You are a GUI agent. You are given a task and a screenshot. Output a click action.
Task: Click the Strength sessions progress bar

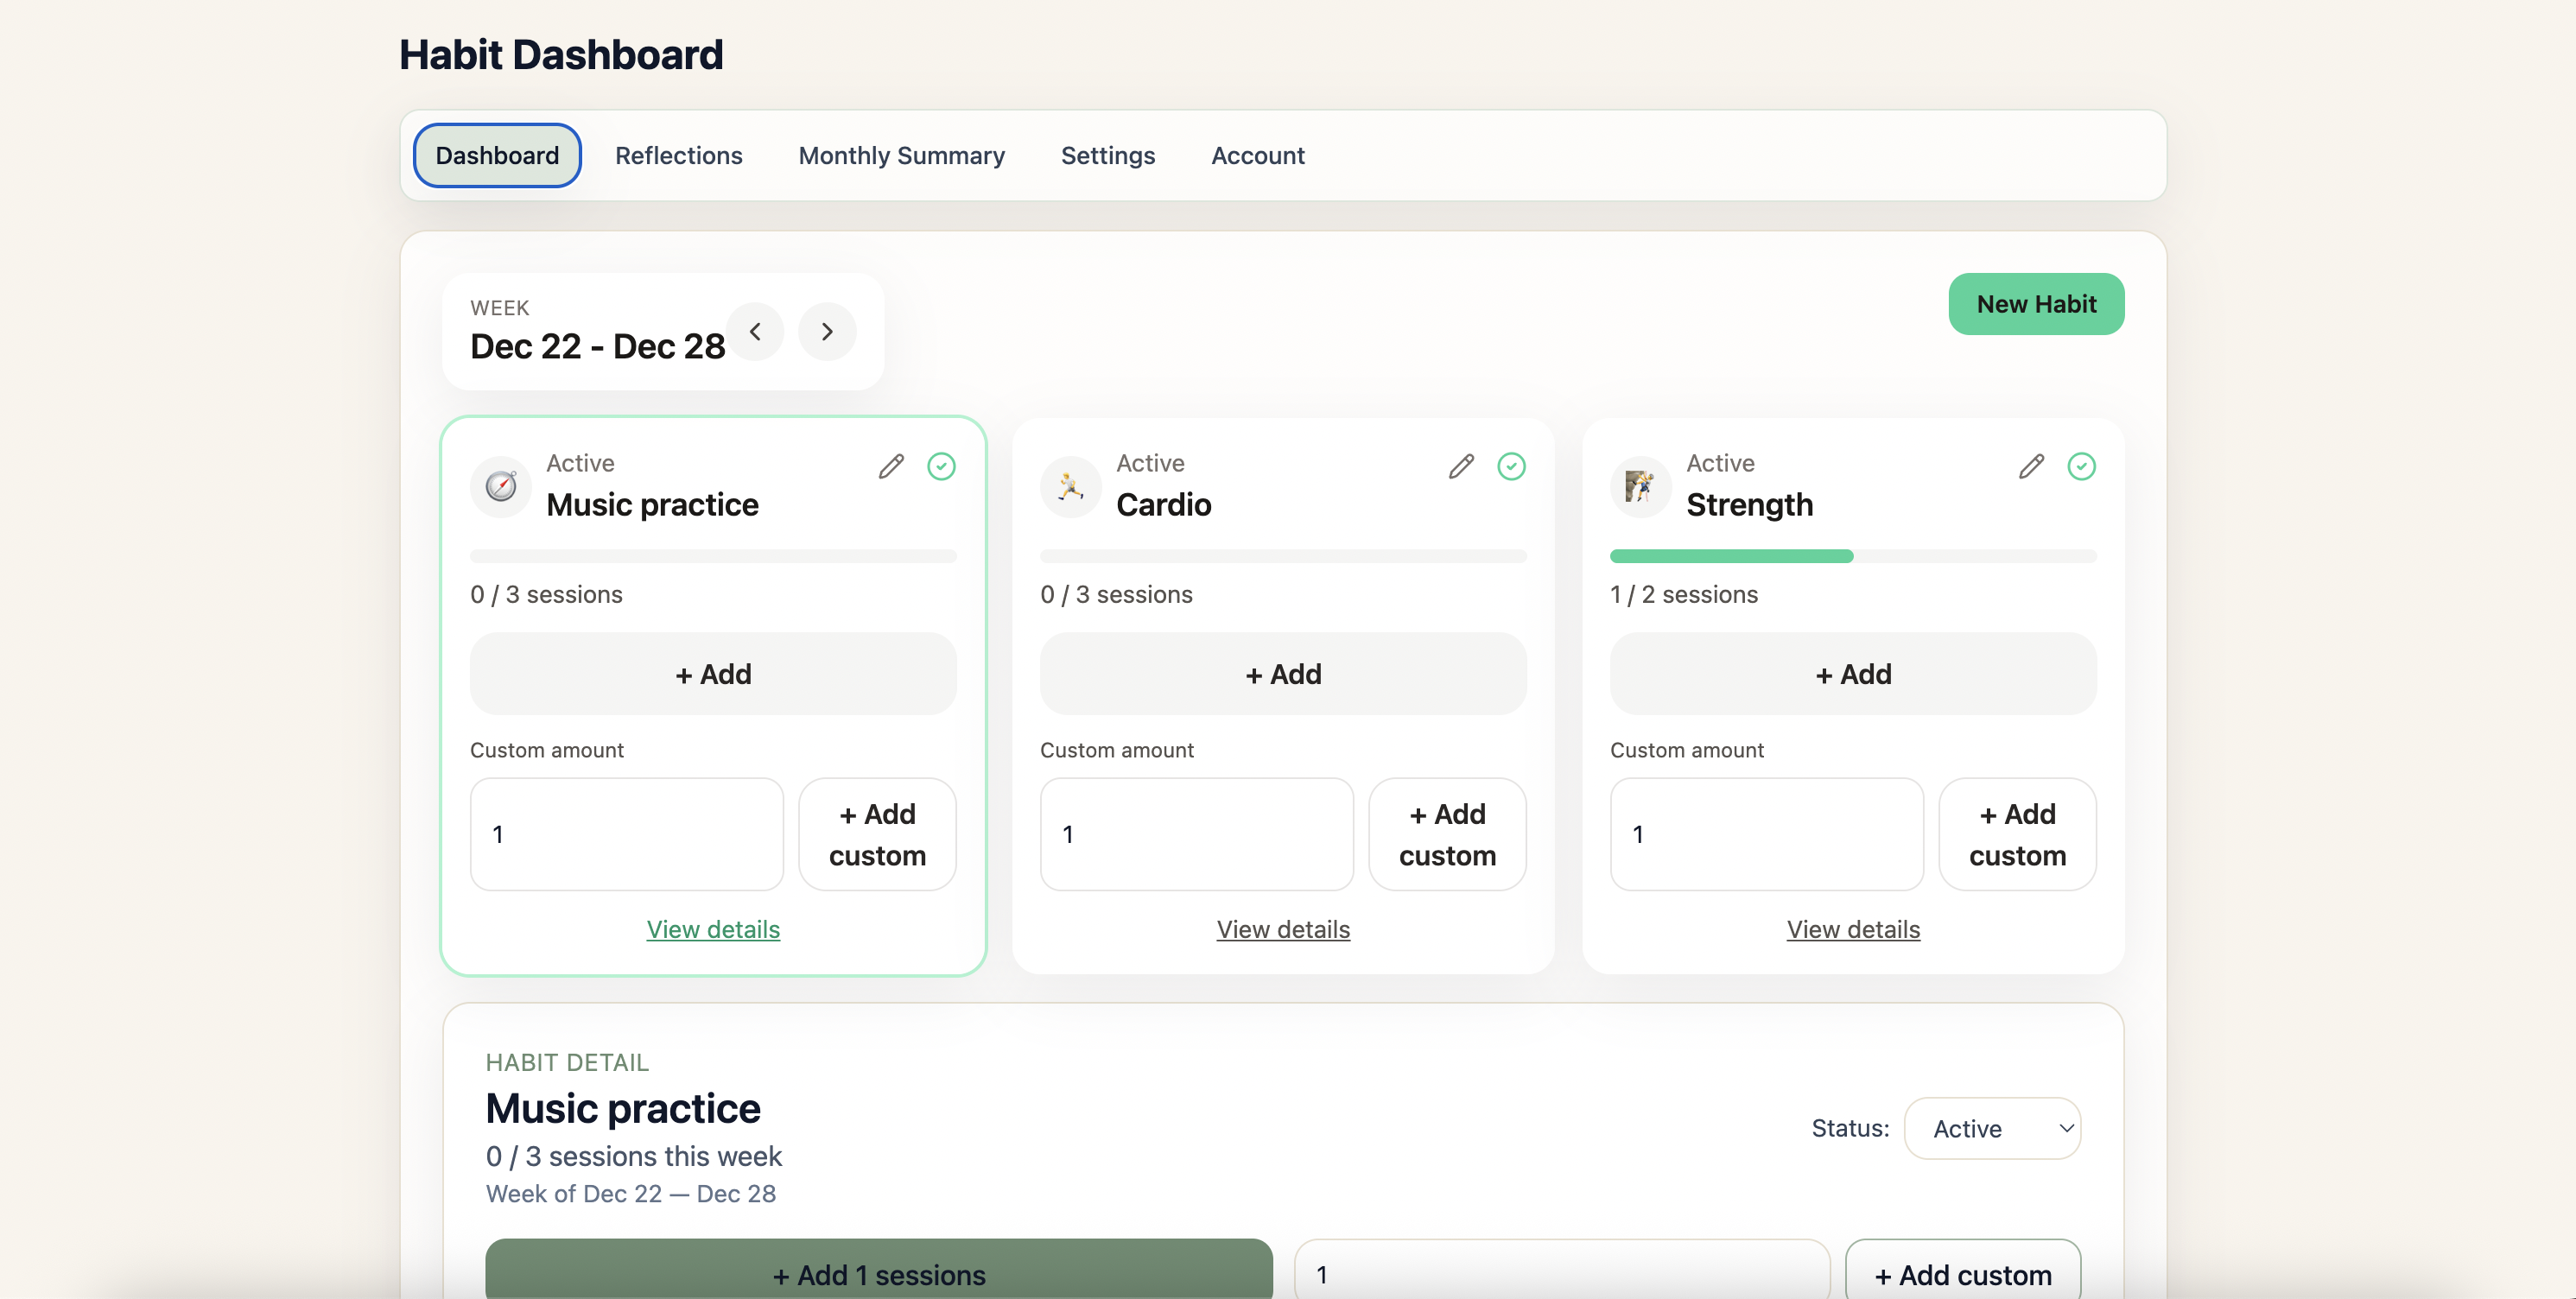point(1853,556)
